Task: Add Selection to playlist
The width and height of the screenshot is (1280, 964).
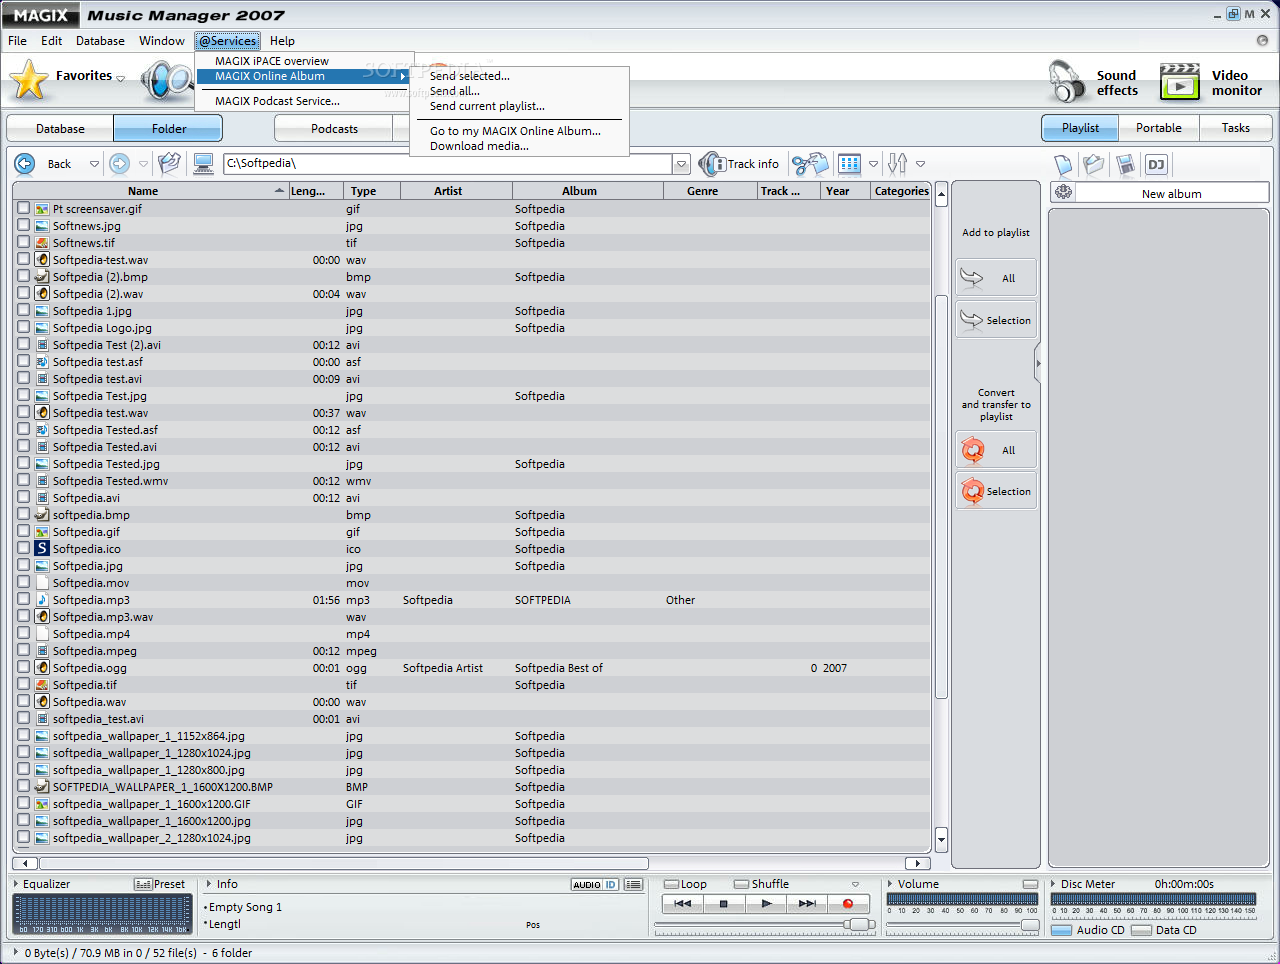Action: (x=996, y=320)
